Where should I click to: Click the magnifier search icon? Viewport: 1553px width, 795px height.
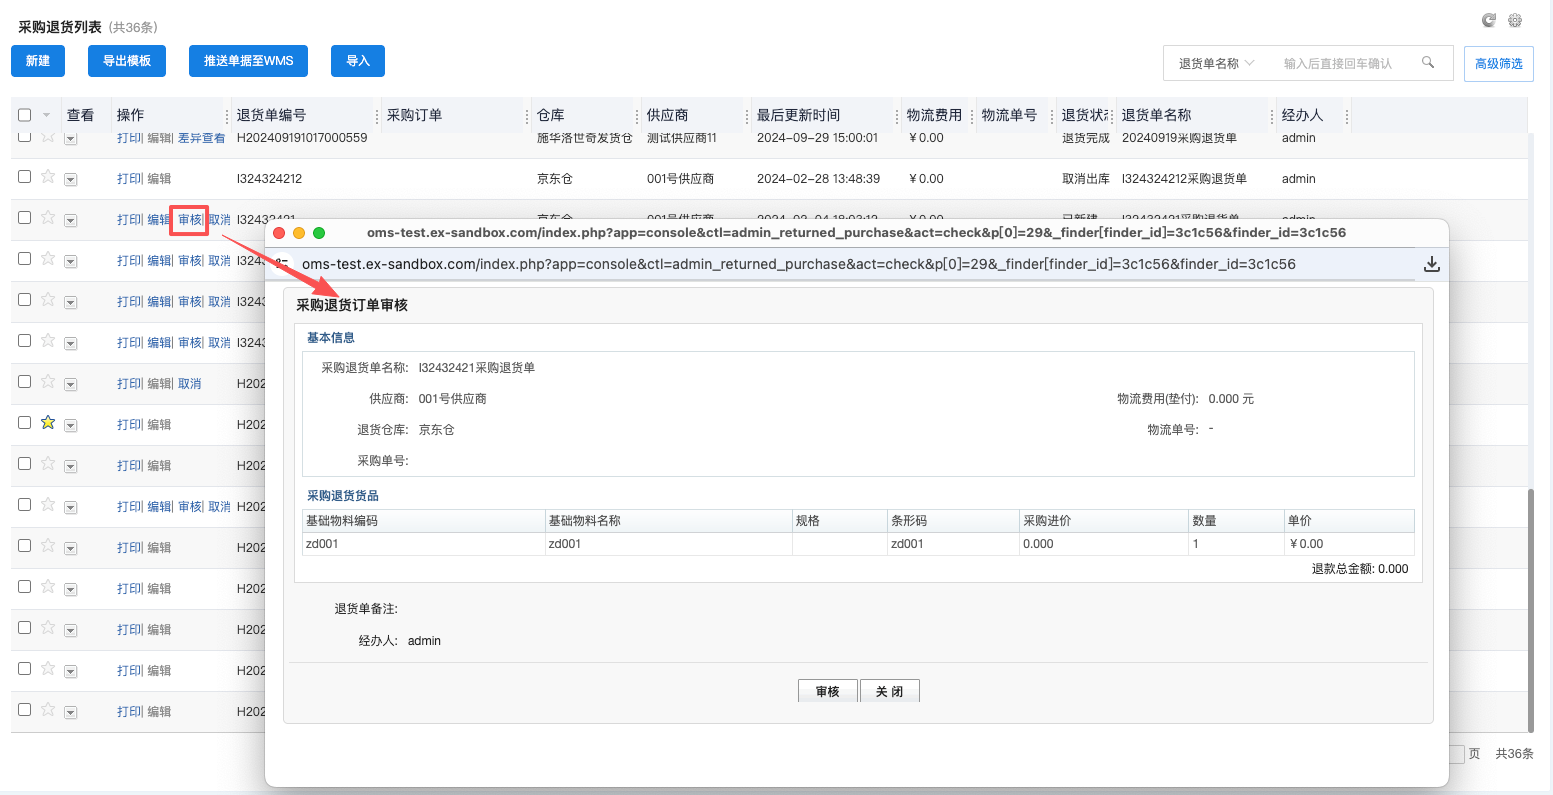[1428, 62]
